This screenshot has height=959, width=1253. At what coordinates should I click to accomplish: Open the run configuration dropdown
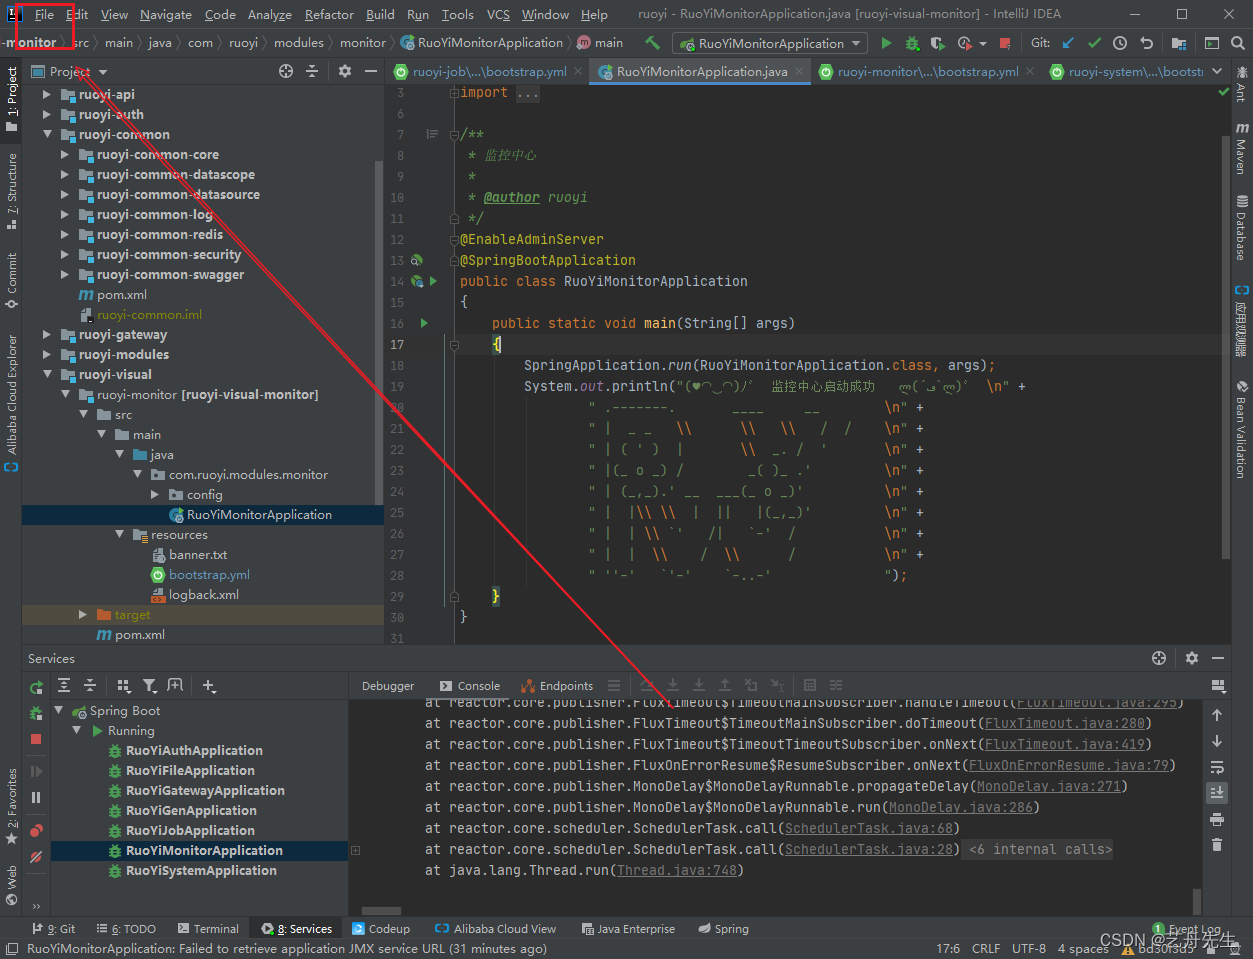(770, 43)
